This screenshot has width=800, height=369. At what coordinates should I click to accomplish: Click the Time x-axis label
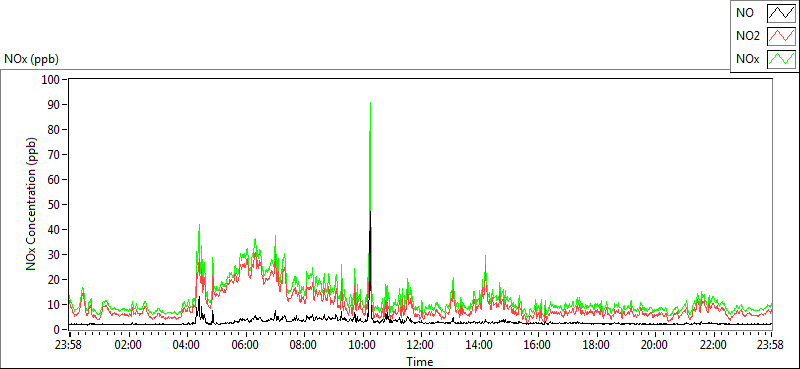pyautogui.click(x=420, y=362)
